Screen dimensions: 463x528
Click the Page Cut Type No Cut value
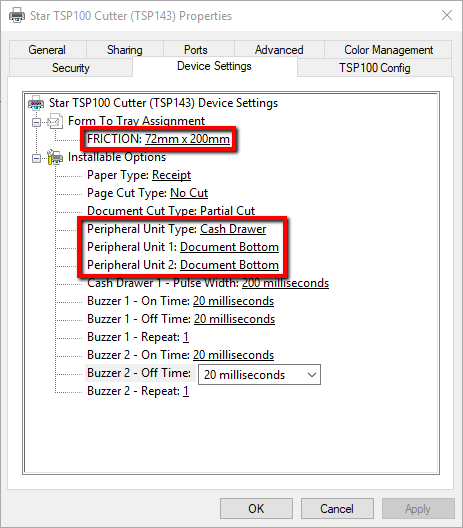[x=189, y=193]
